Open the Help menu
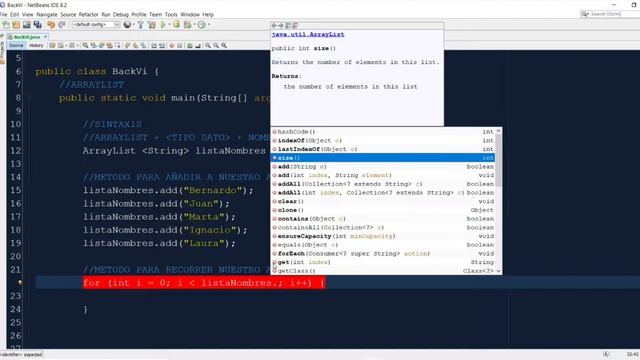The image size is (640, 360). 208,14
